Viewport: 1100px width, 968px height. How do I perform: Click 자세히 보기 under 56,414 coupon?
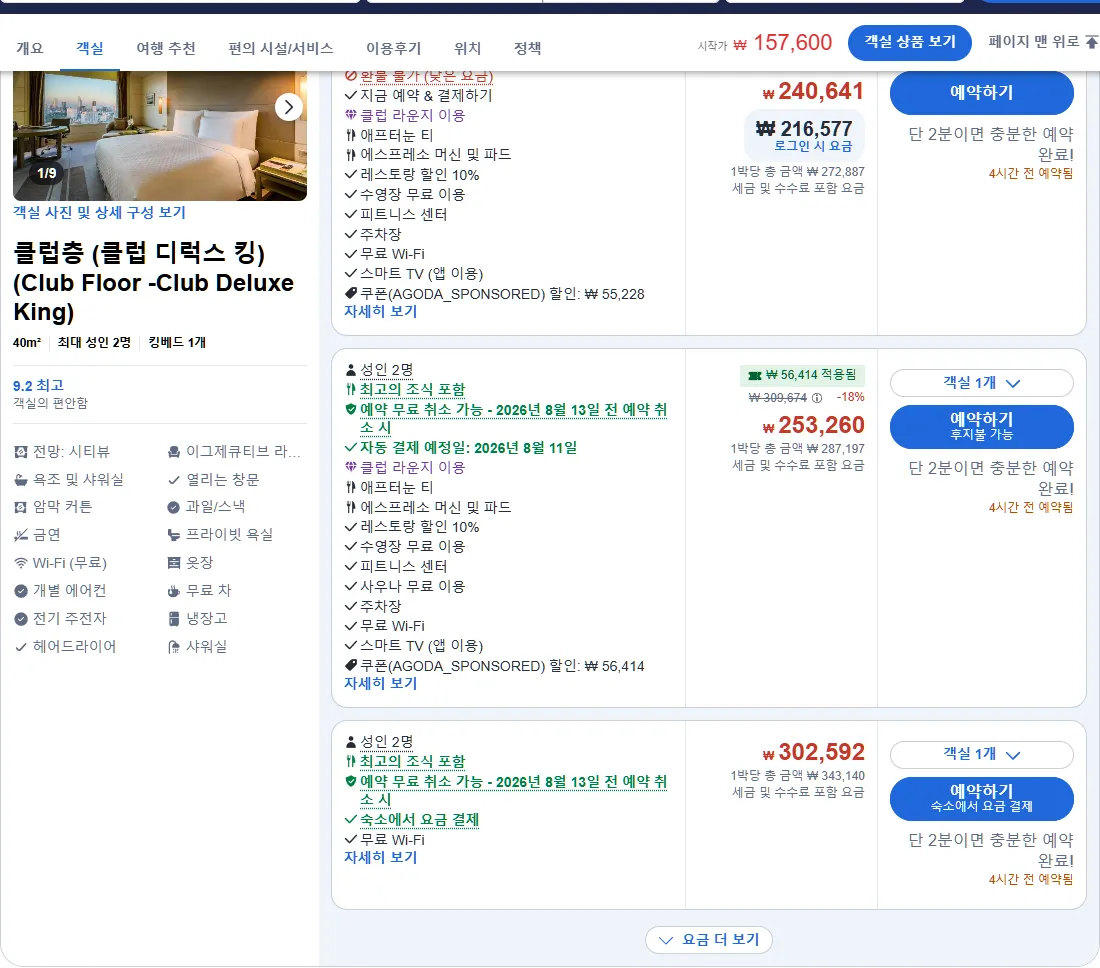[x=380, y=683]
